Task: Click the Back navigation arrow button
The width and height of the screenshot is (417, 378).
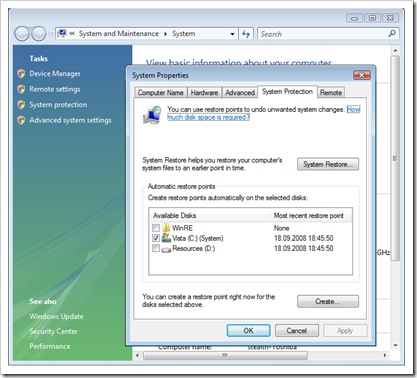Action: coord(22,34)
